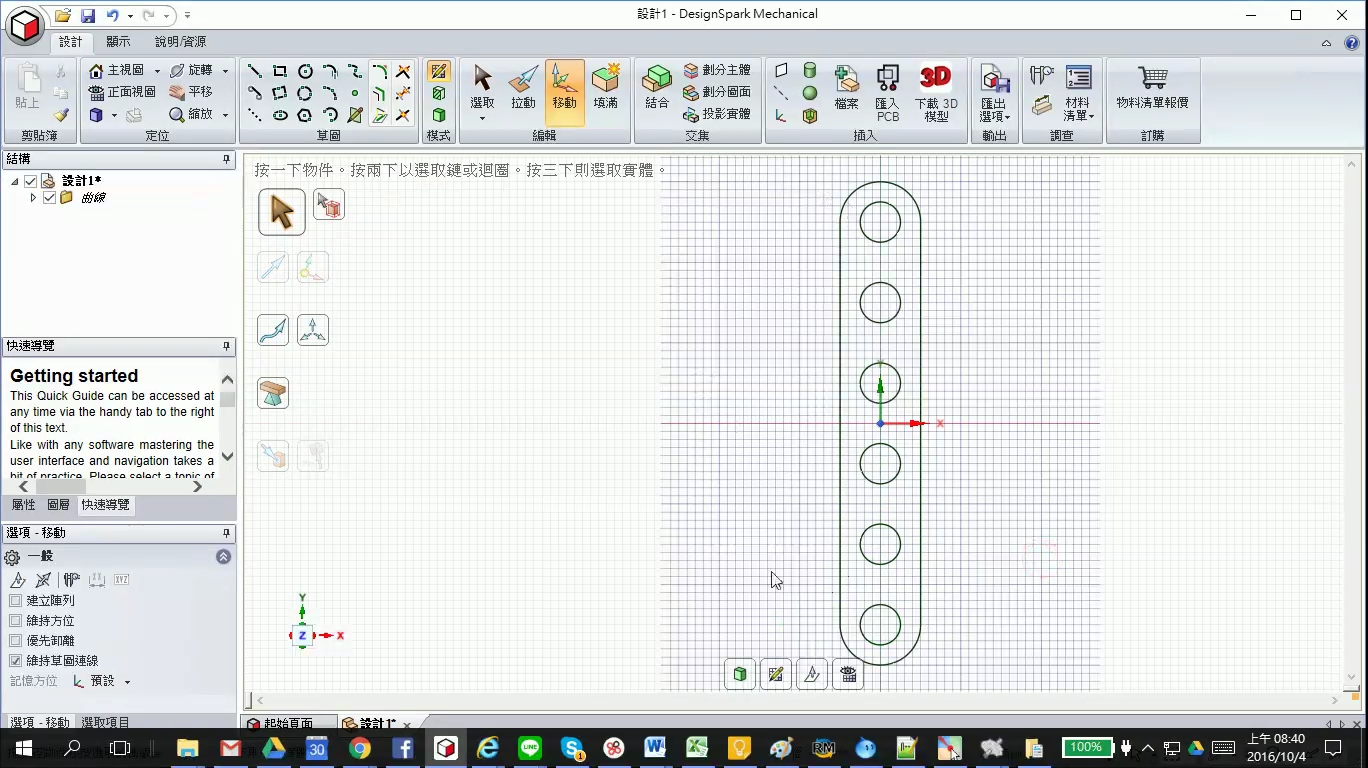The width and height of the screenshot is (1368, 768).
Task: Insert a 檔案 (File) component
Action: (847, 86)
